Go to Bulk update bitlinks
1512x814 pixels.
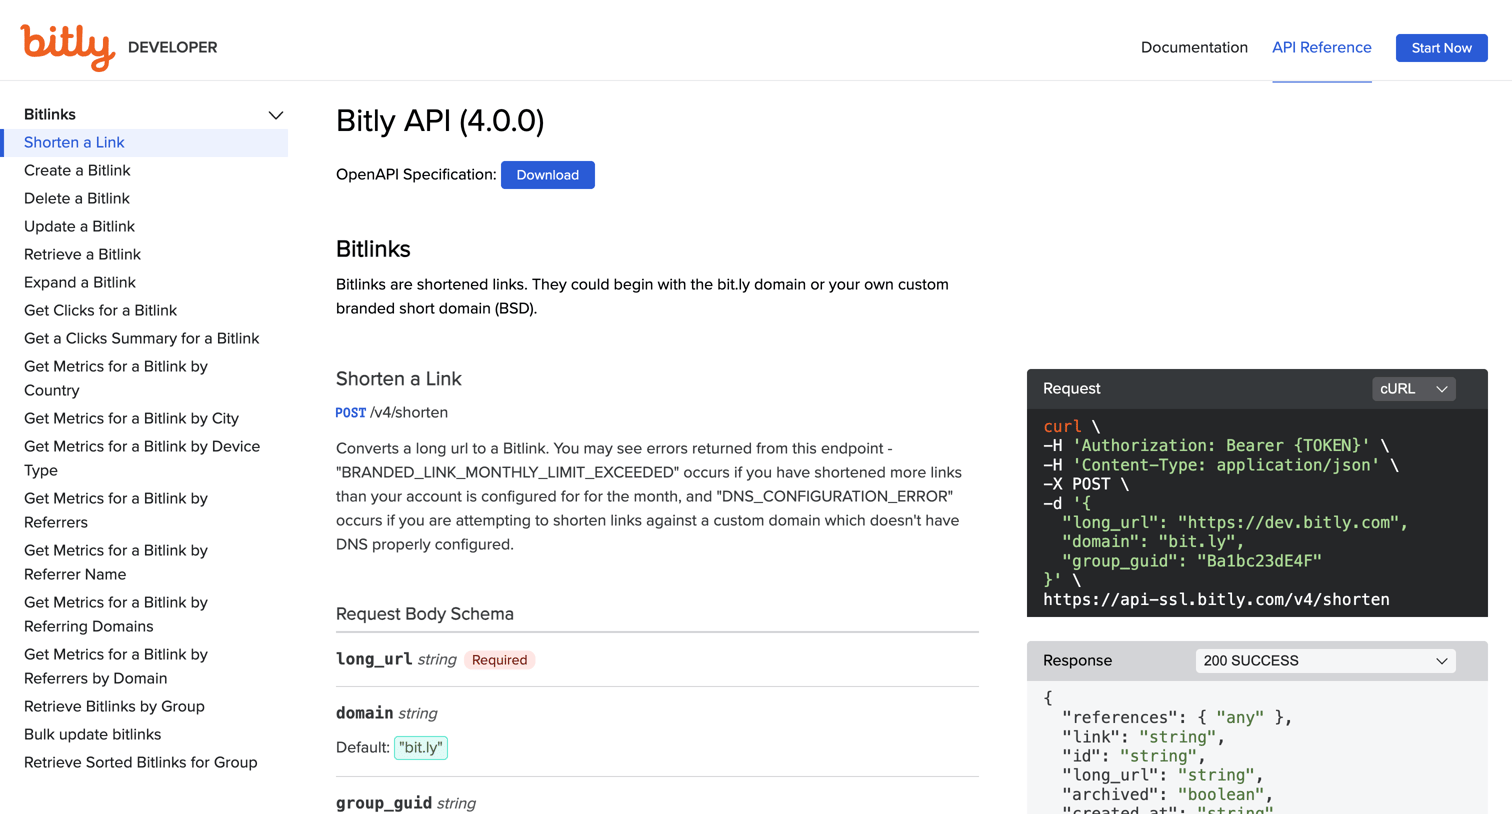[92, 735]
